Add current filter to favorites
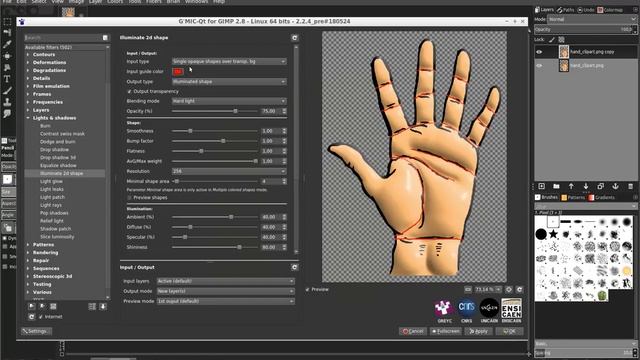This screenshot has height=360, width=640. (x=31, y=306)
